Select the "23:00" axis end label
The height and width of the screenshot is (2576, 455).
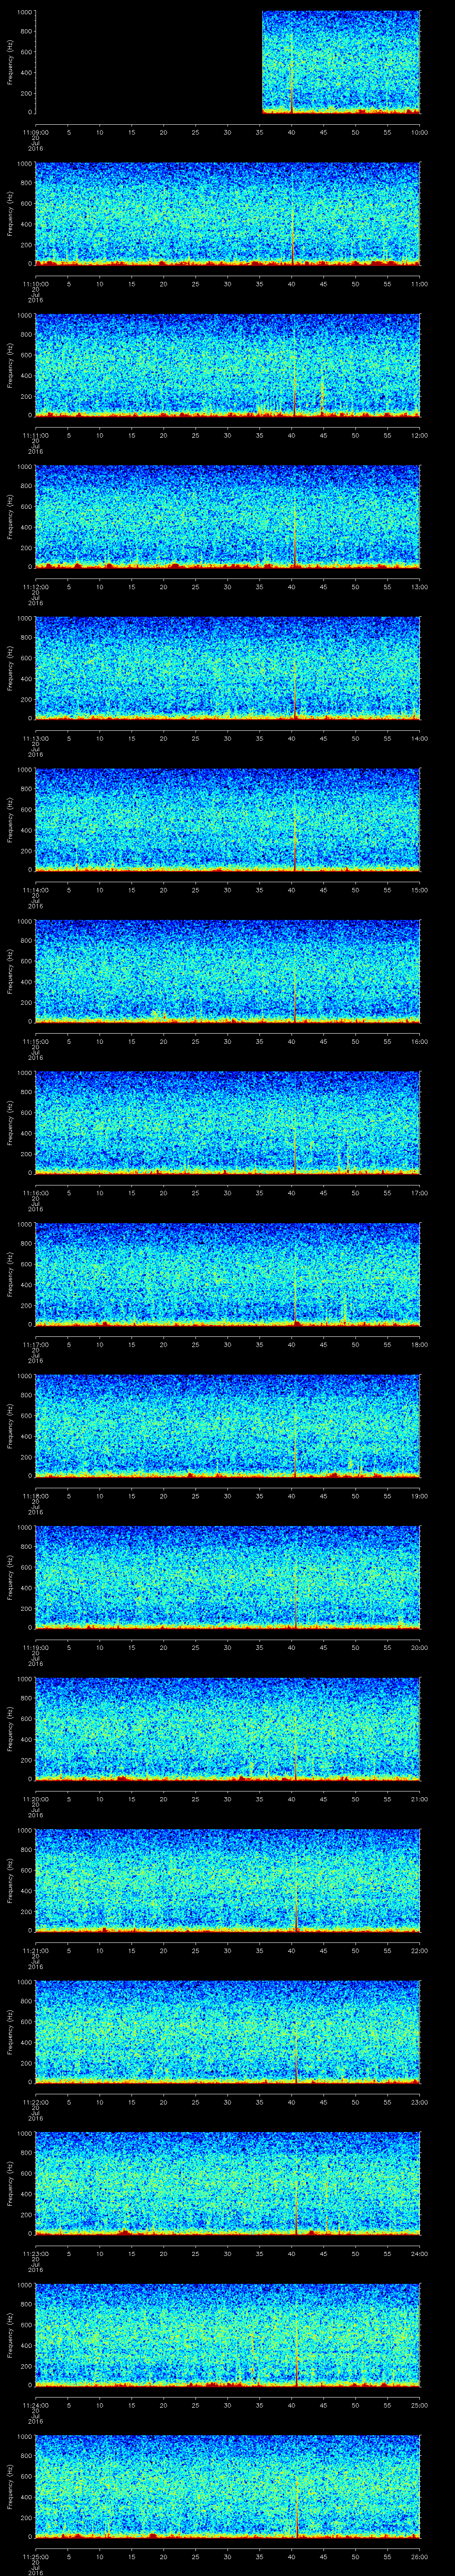click(x=420, y=2102)
